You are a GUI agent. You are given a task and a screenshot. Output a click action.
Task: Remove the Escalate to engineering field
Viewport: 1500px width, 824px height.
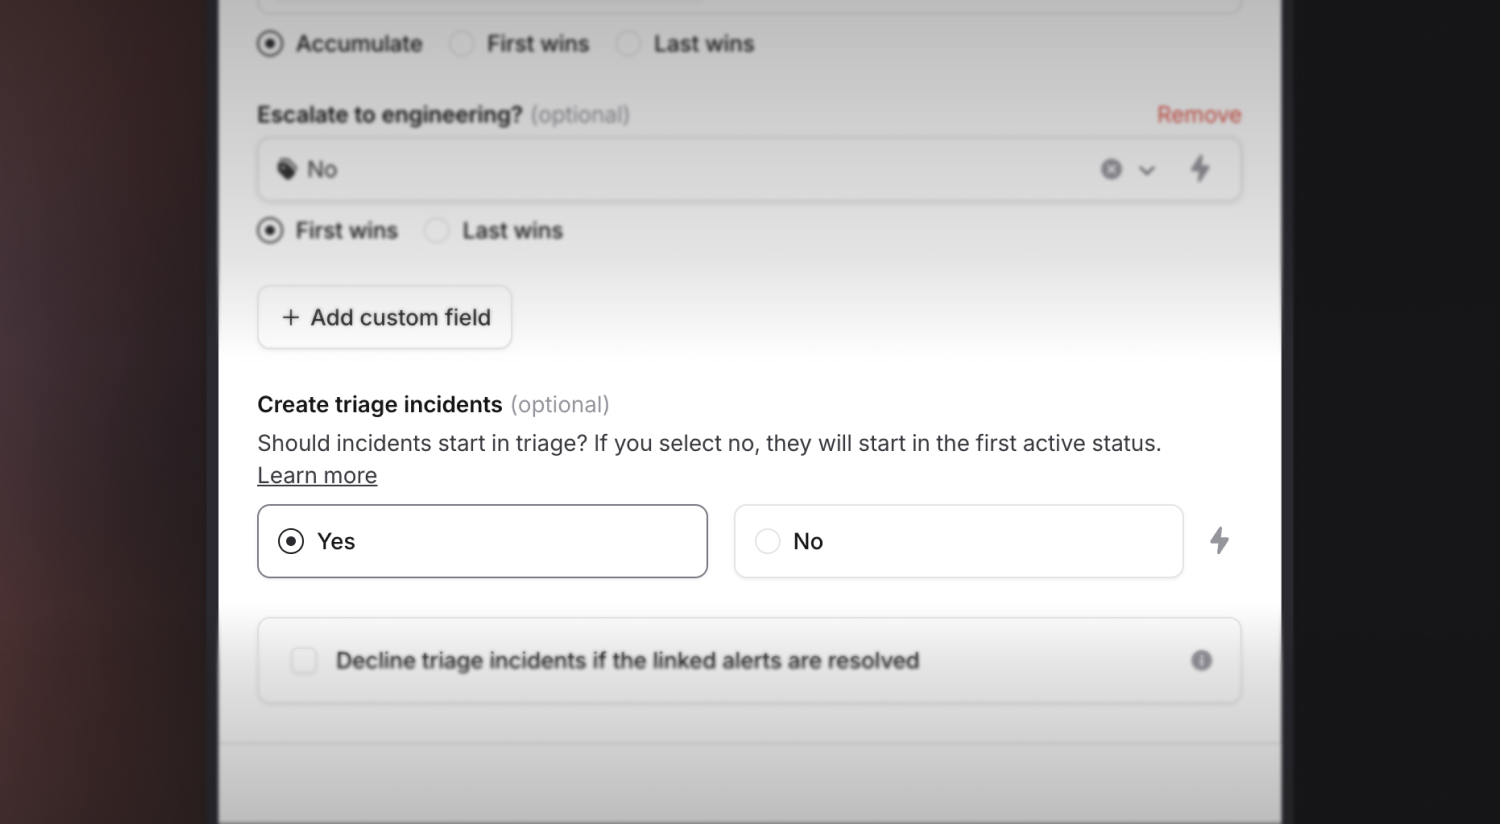(1198, 115)
